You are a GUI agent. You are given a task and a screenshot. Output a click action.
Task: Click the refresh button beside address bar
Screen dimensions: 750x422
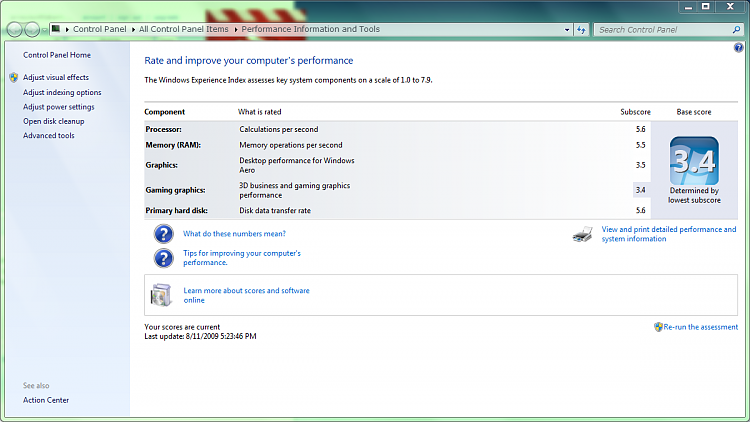coord(581,30)
